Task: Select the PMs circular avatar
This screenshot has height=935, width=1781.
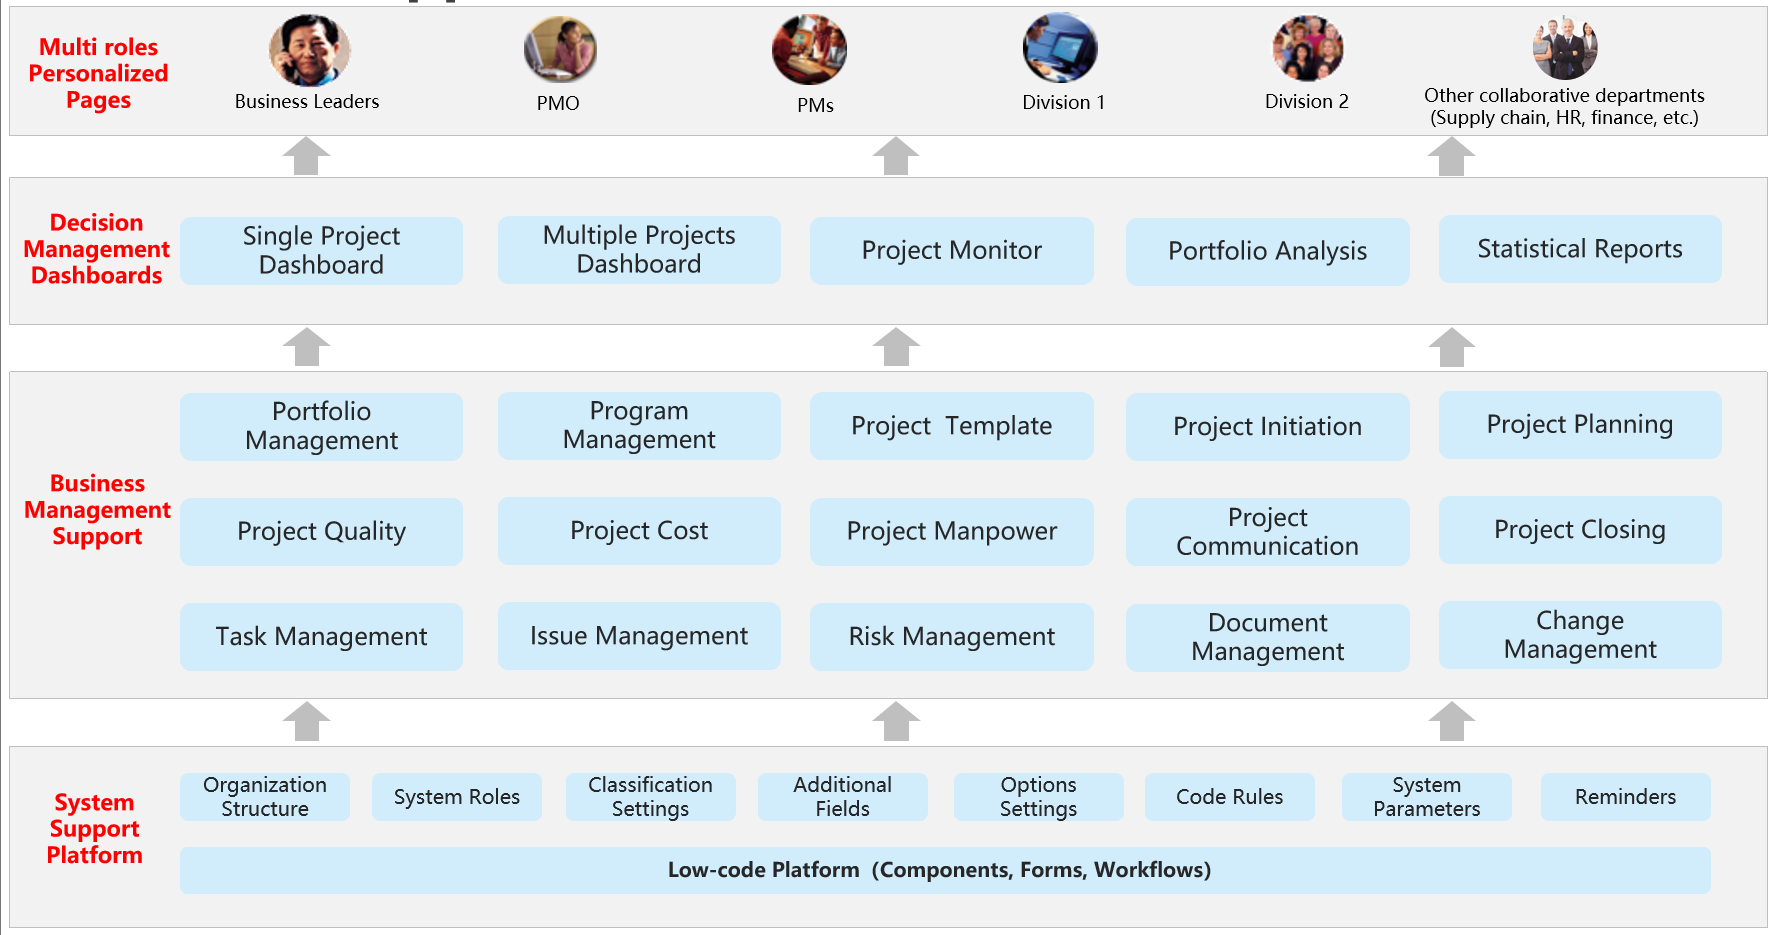Action: coord(809,50)
